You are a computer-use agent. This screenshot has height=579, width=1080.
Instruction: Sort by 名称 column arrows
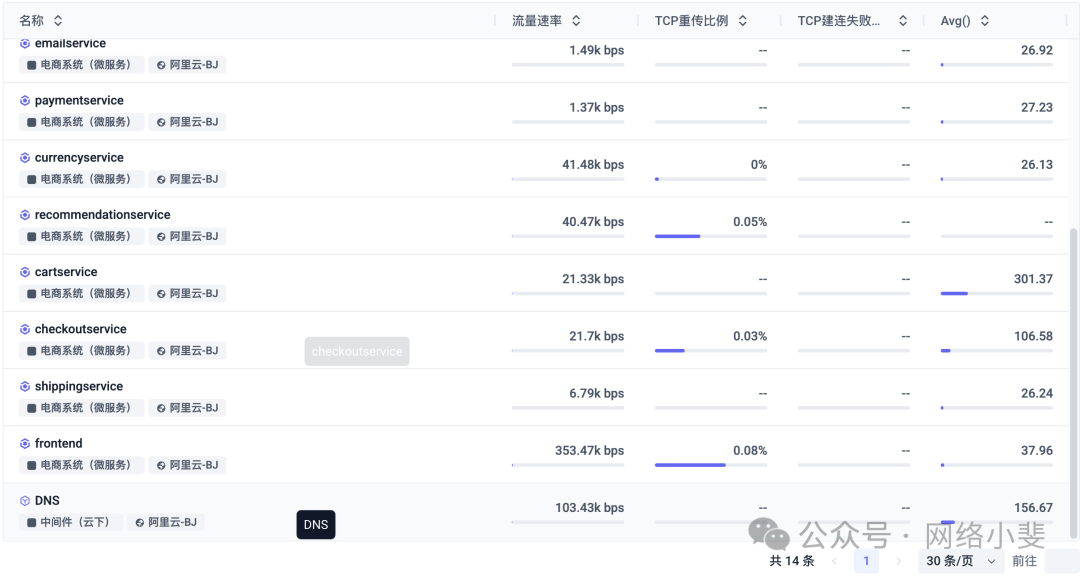tap(58, 21)
